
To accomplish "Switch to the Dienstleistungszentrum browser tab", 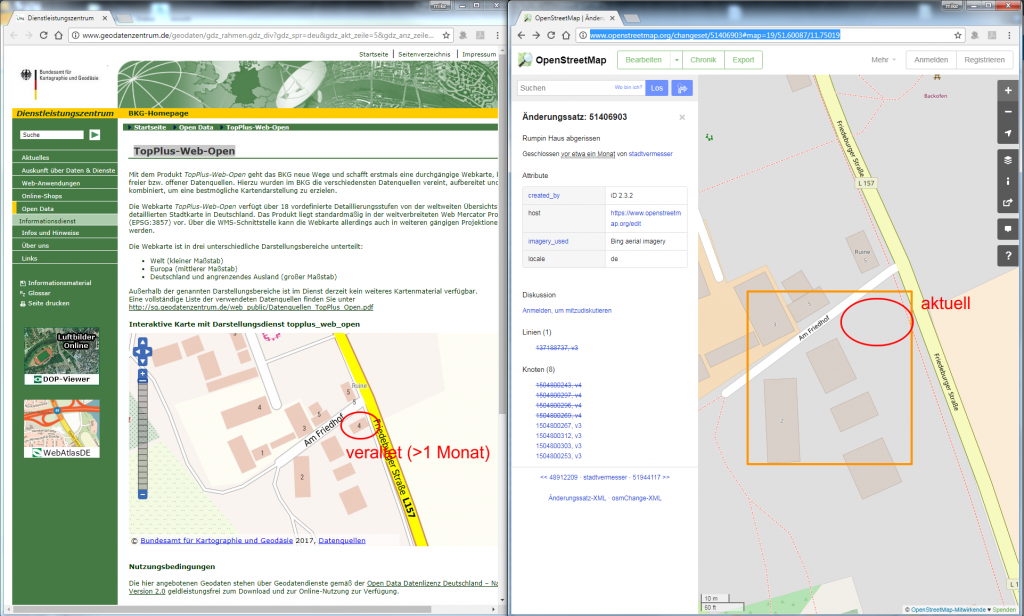I will pos(60,16).
